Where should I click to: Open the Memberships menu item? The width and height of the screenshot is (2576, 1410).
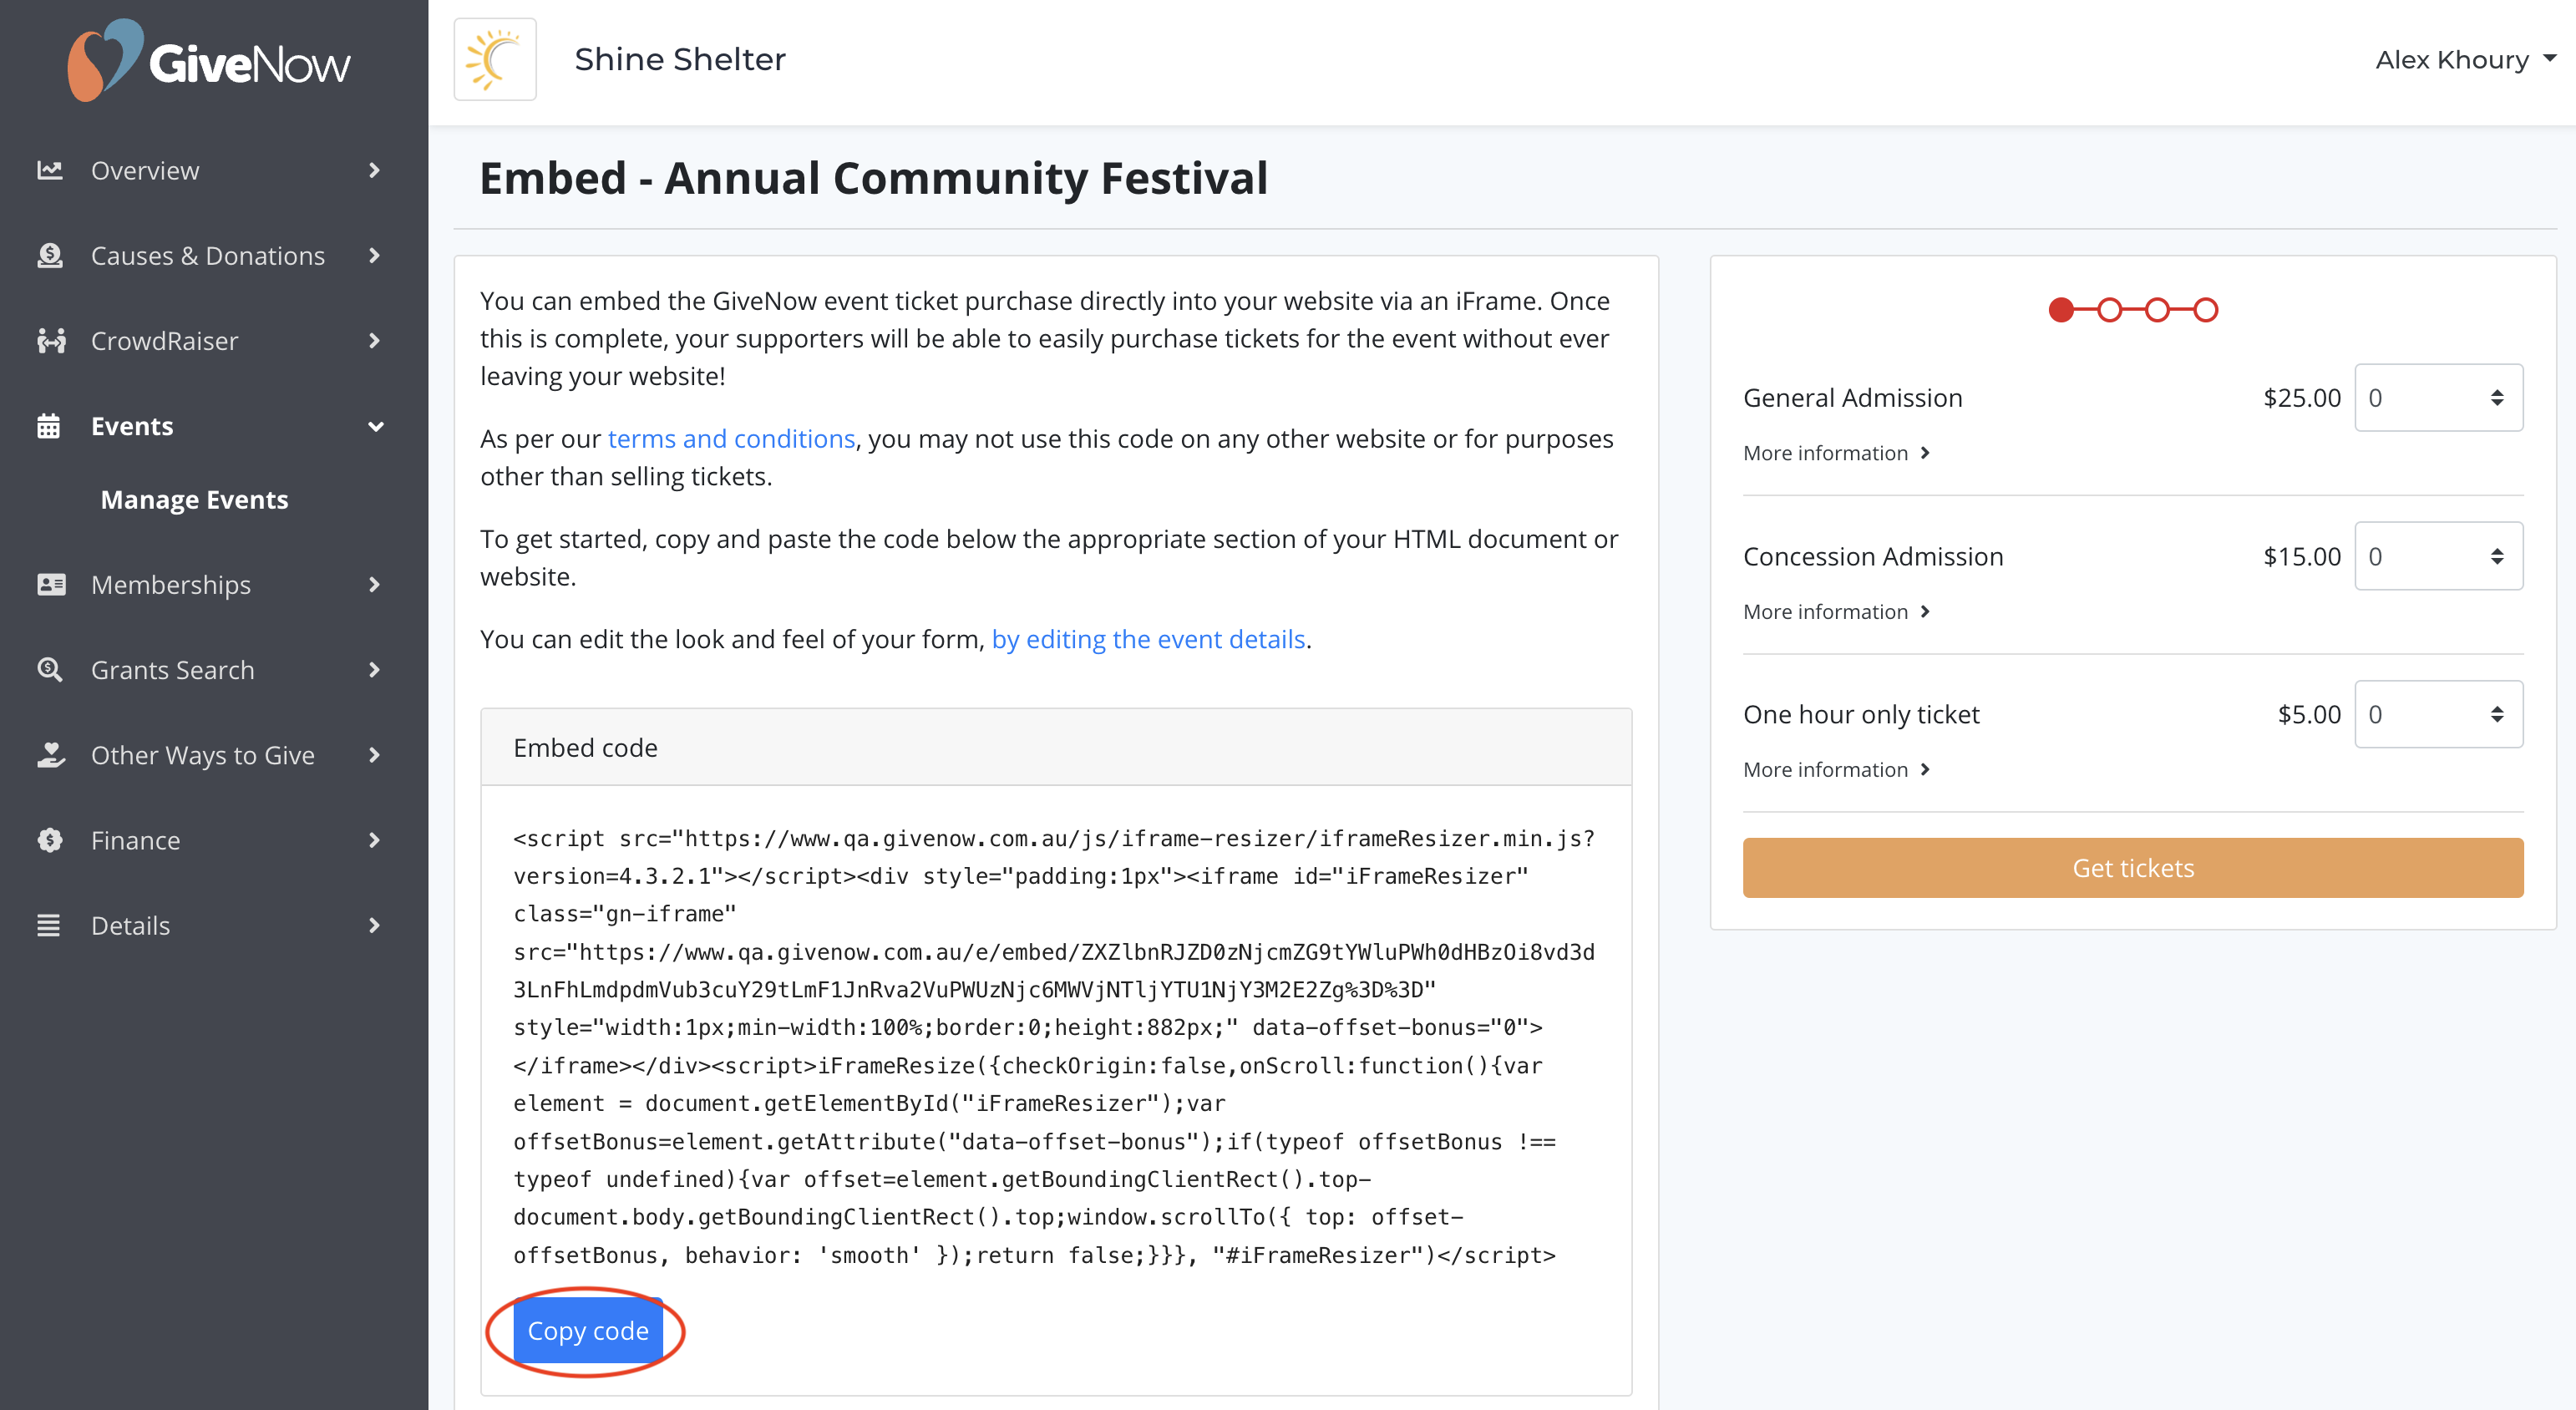(x=171, y=585)
